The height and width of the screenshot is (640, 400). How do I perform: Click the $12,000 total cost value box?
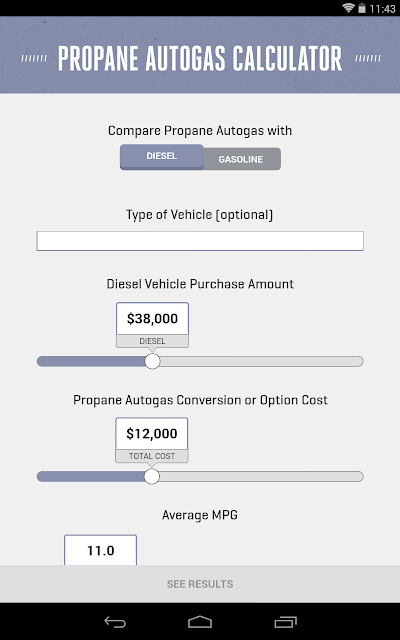tap(152, 434)
